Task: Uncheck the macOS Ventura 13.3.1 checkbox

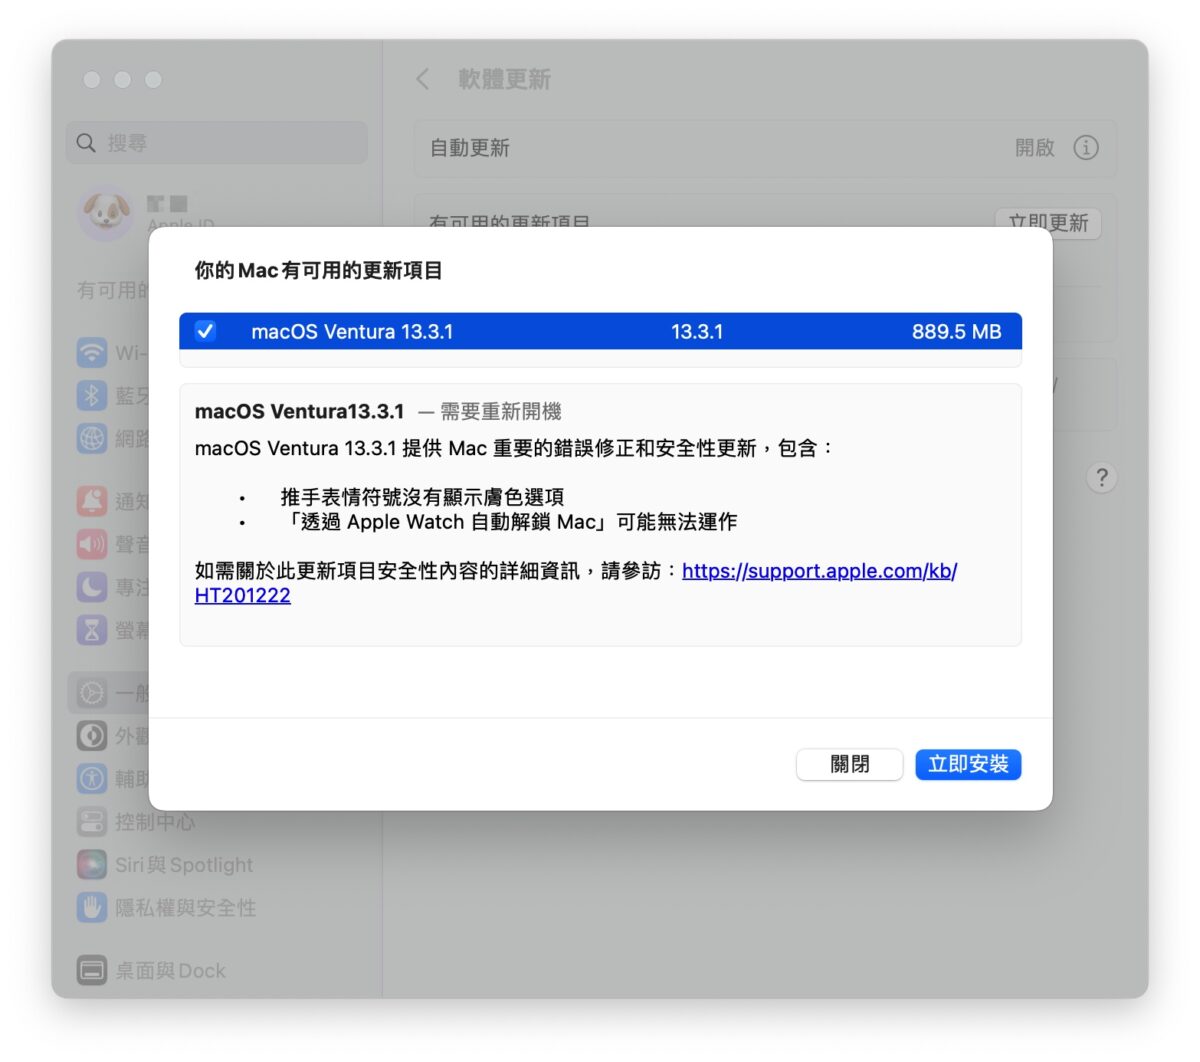Action: 205,331
